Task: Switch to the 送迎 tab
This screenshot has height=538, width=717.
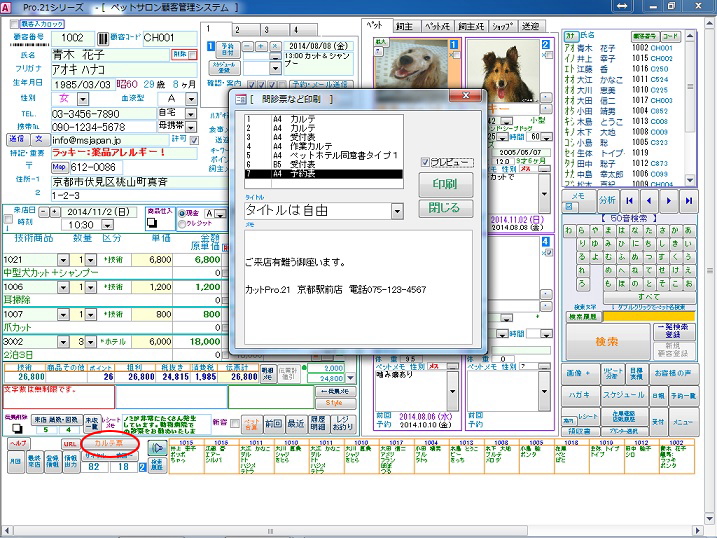Action: [530, 27]
